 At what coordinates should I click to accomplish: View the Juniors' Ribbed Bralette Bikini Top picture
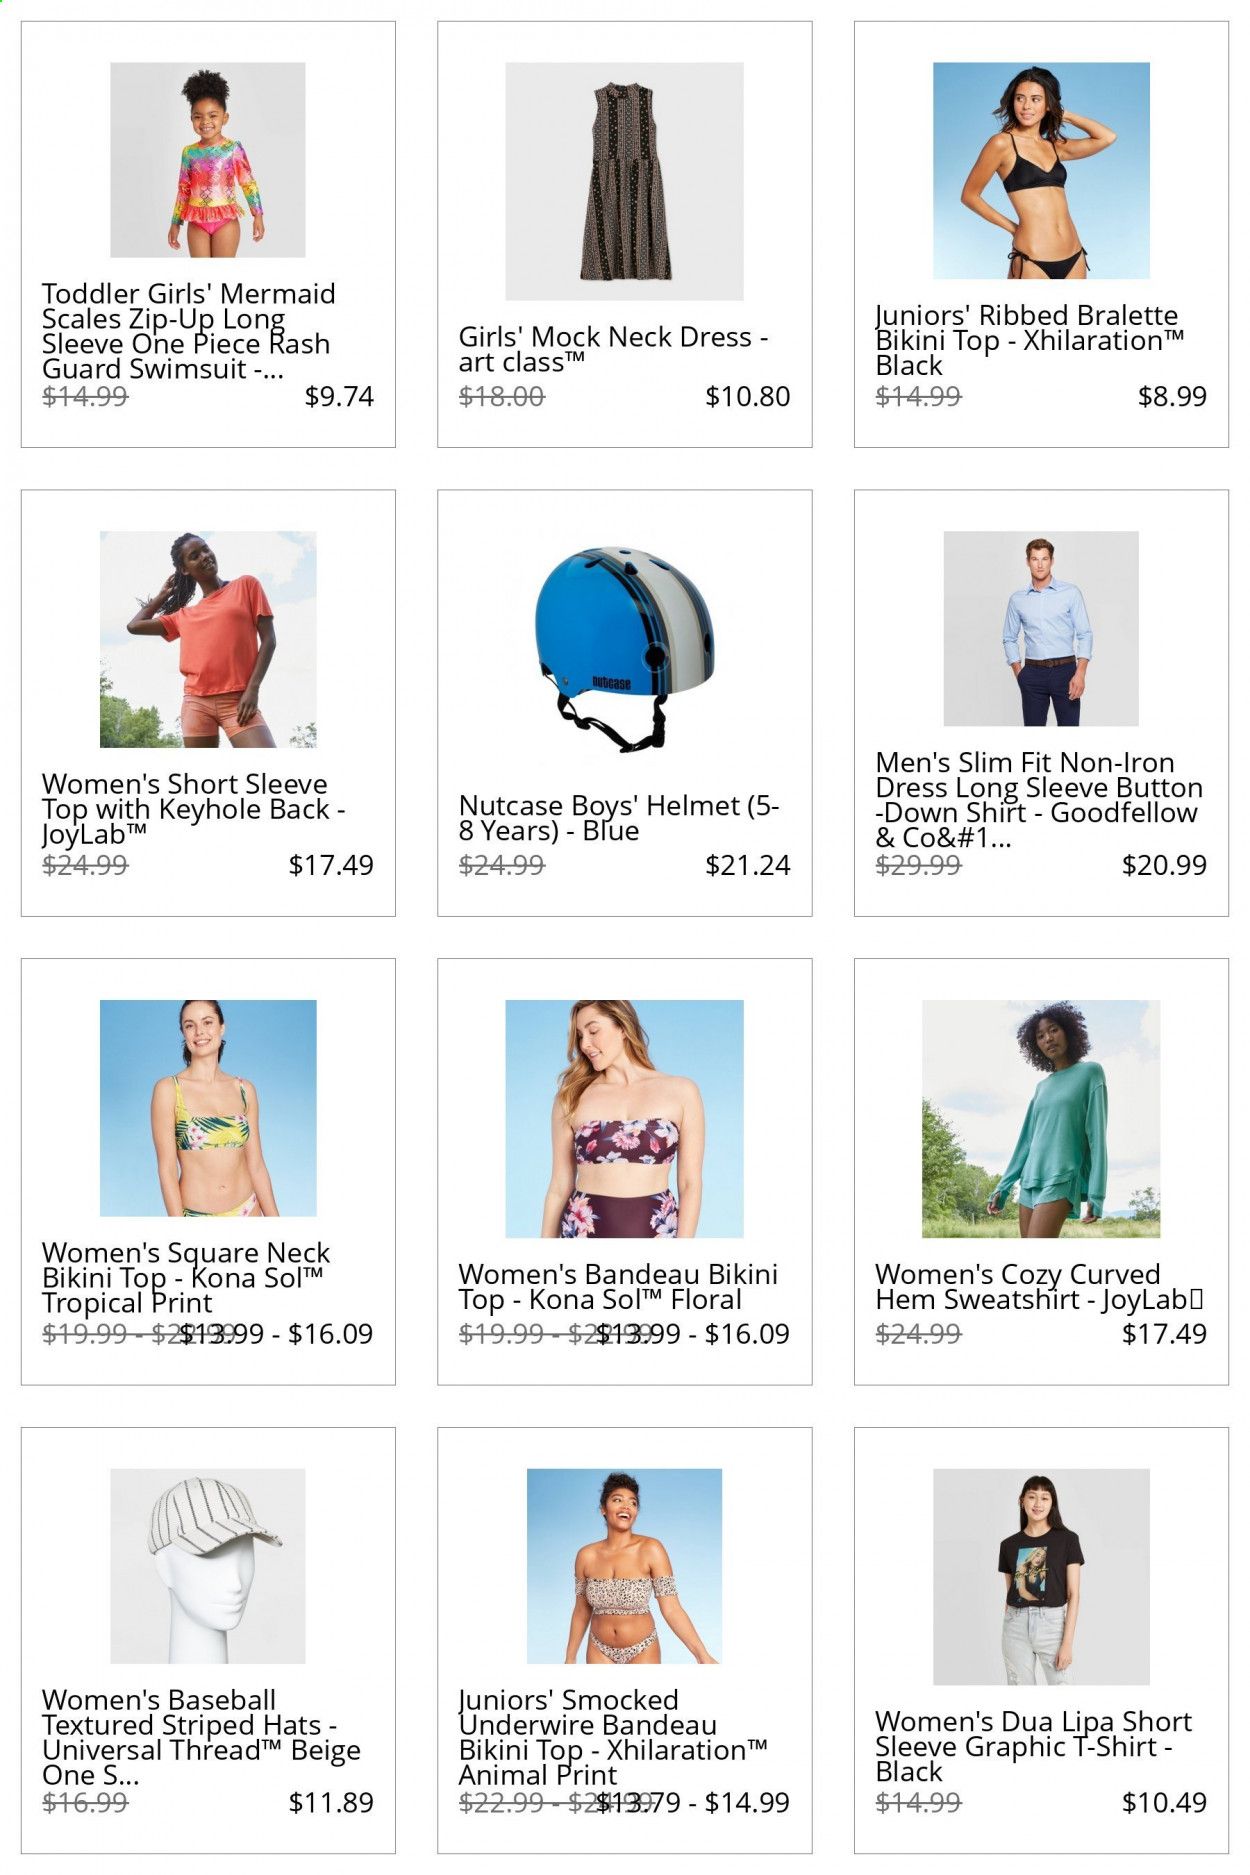click(x=1041, y=170)
